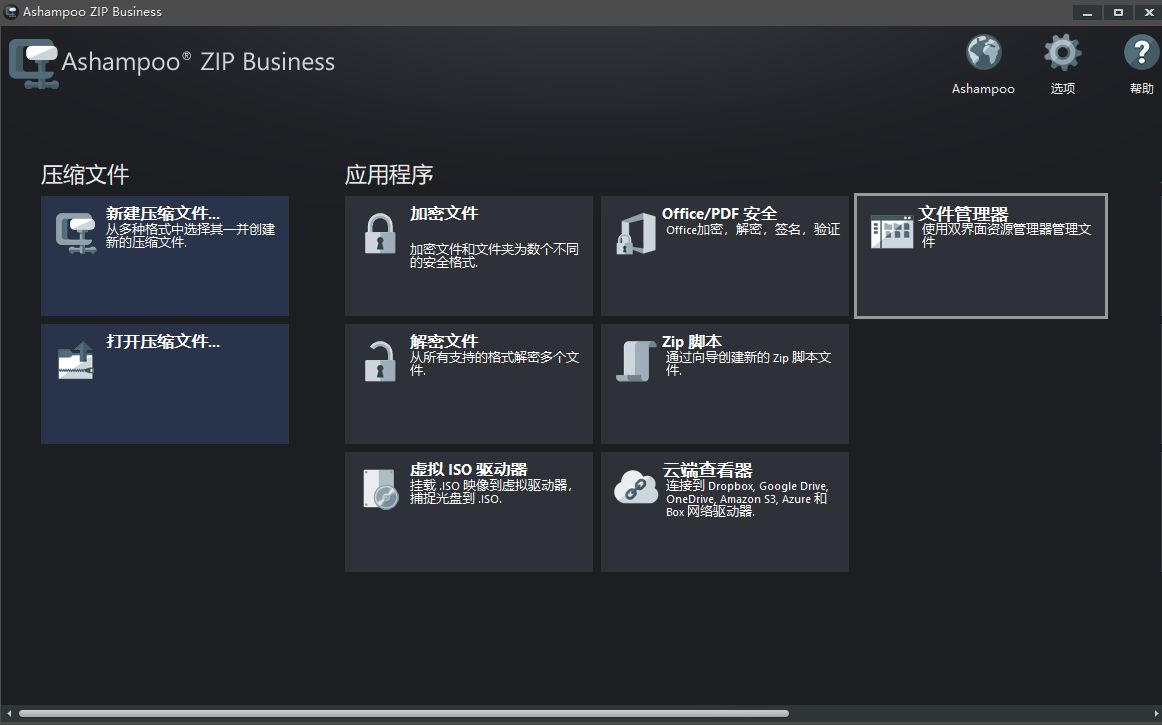This screenshot has width=1162, height=725.
Task: Close the Ashampoo ZIP Business window
Action: 1149,13
